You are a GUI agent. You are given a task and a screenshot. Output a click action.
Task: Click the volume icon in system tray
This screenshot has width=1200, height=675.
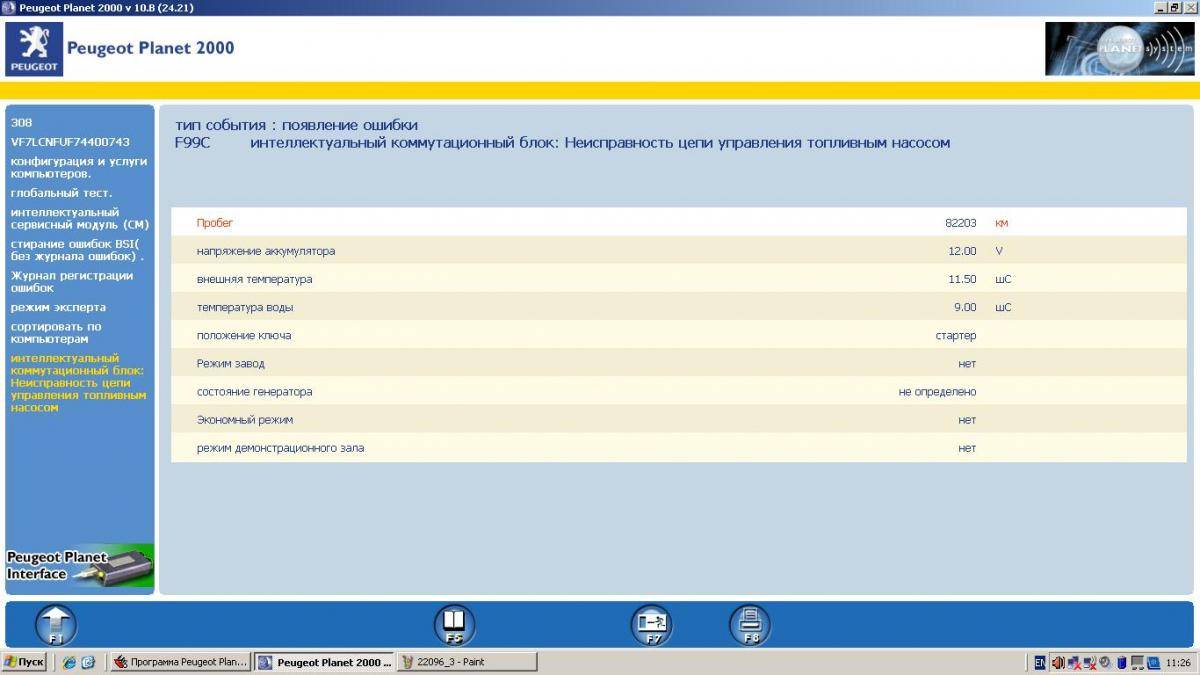[x=1058, y=662]
